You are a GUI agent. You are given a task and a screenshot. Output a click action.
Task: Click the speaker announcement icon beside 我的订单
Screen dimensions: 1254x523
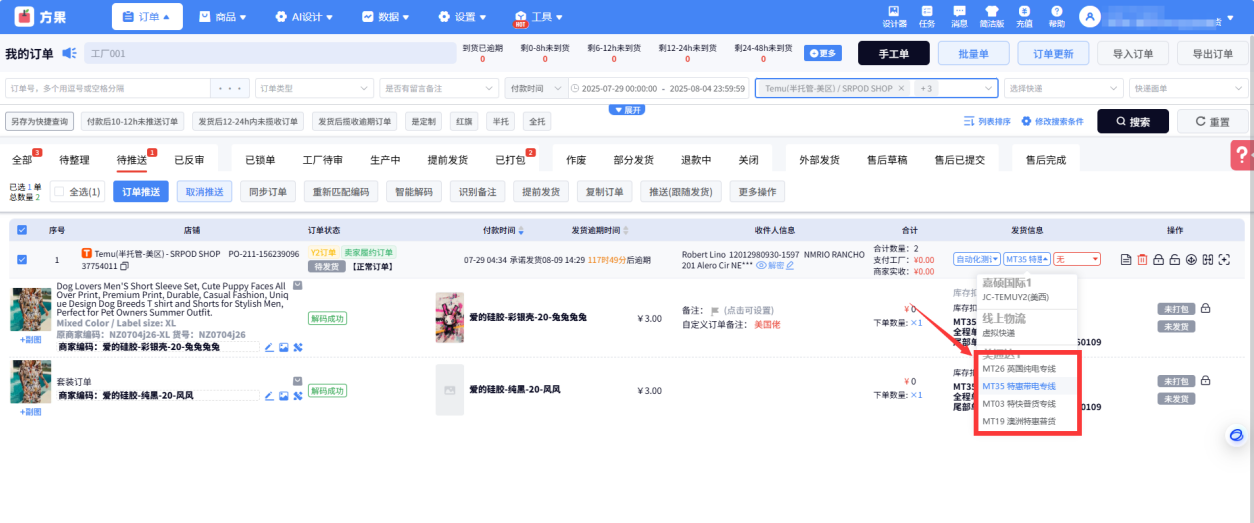point(69,53)
